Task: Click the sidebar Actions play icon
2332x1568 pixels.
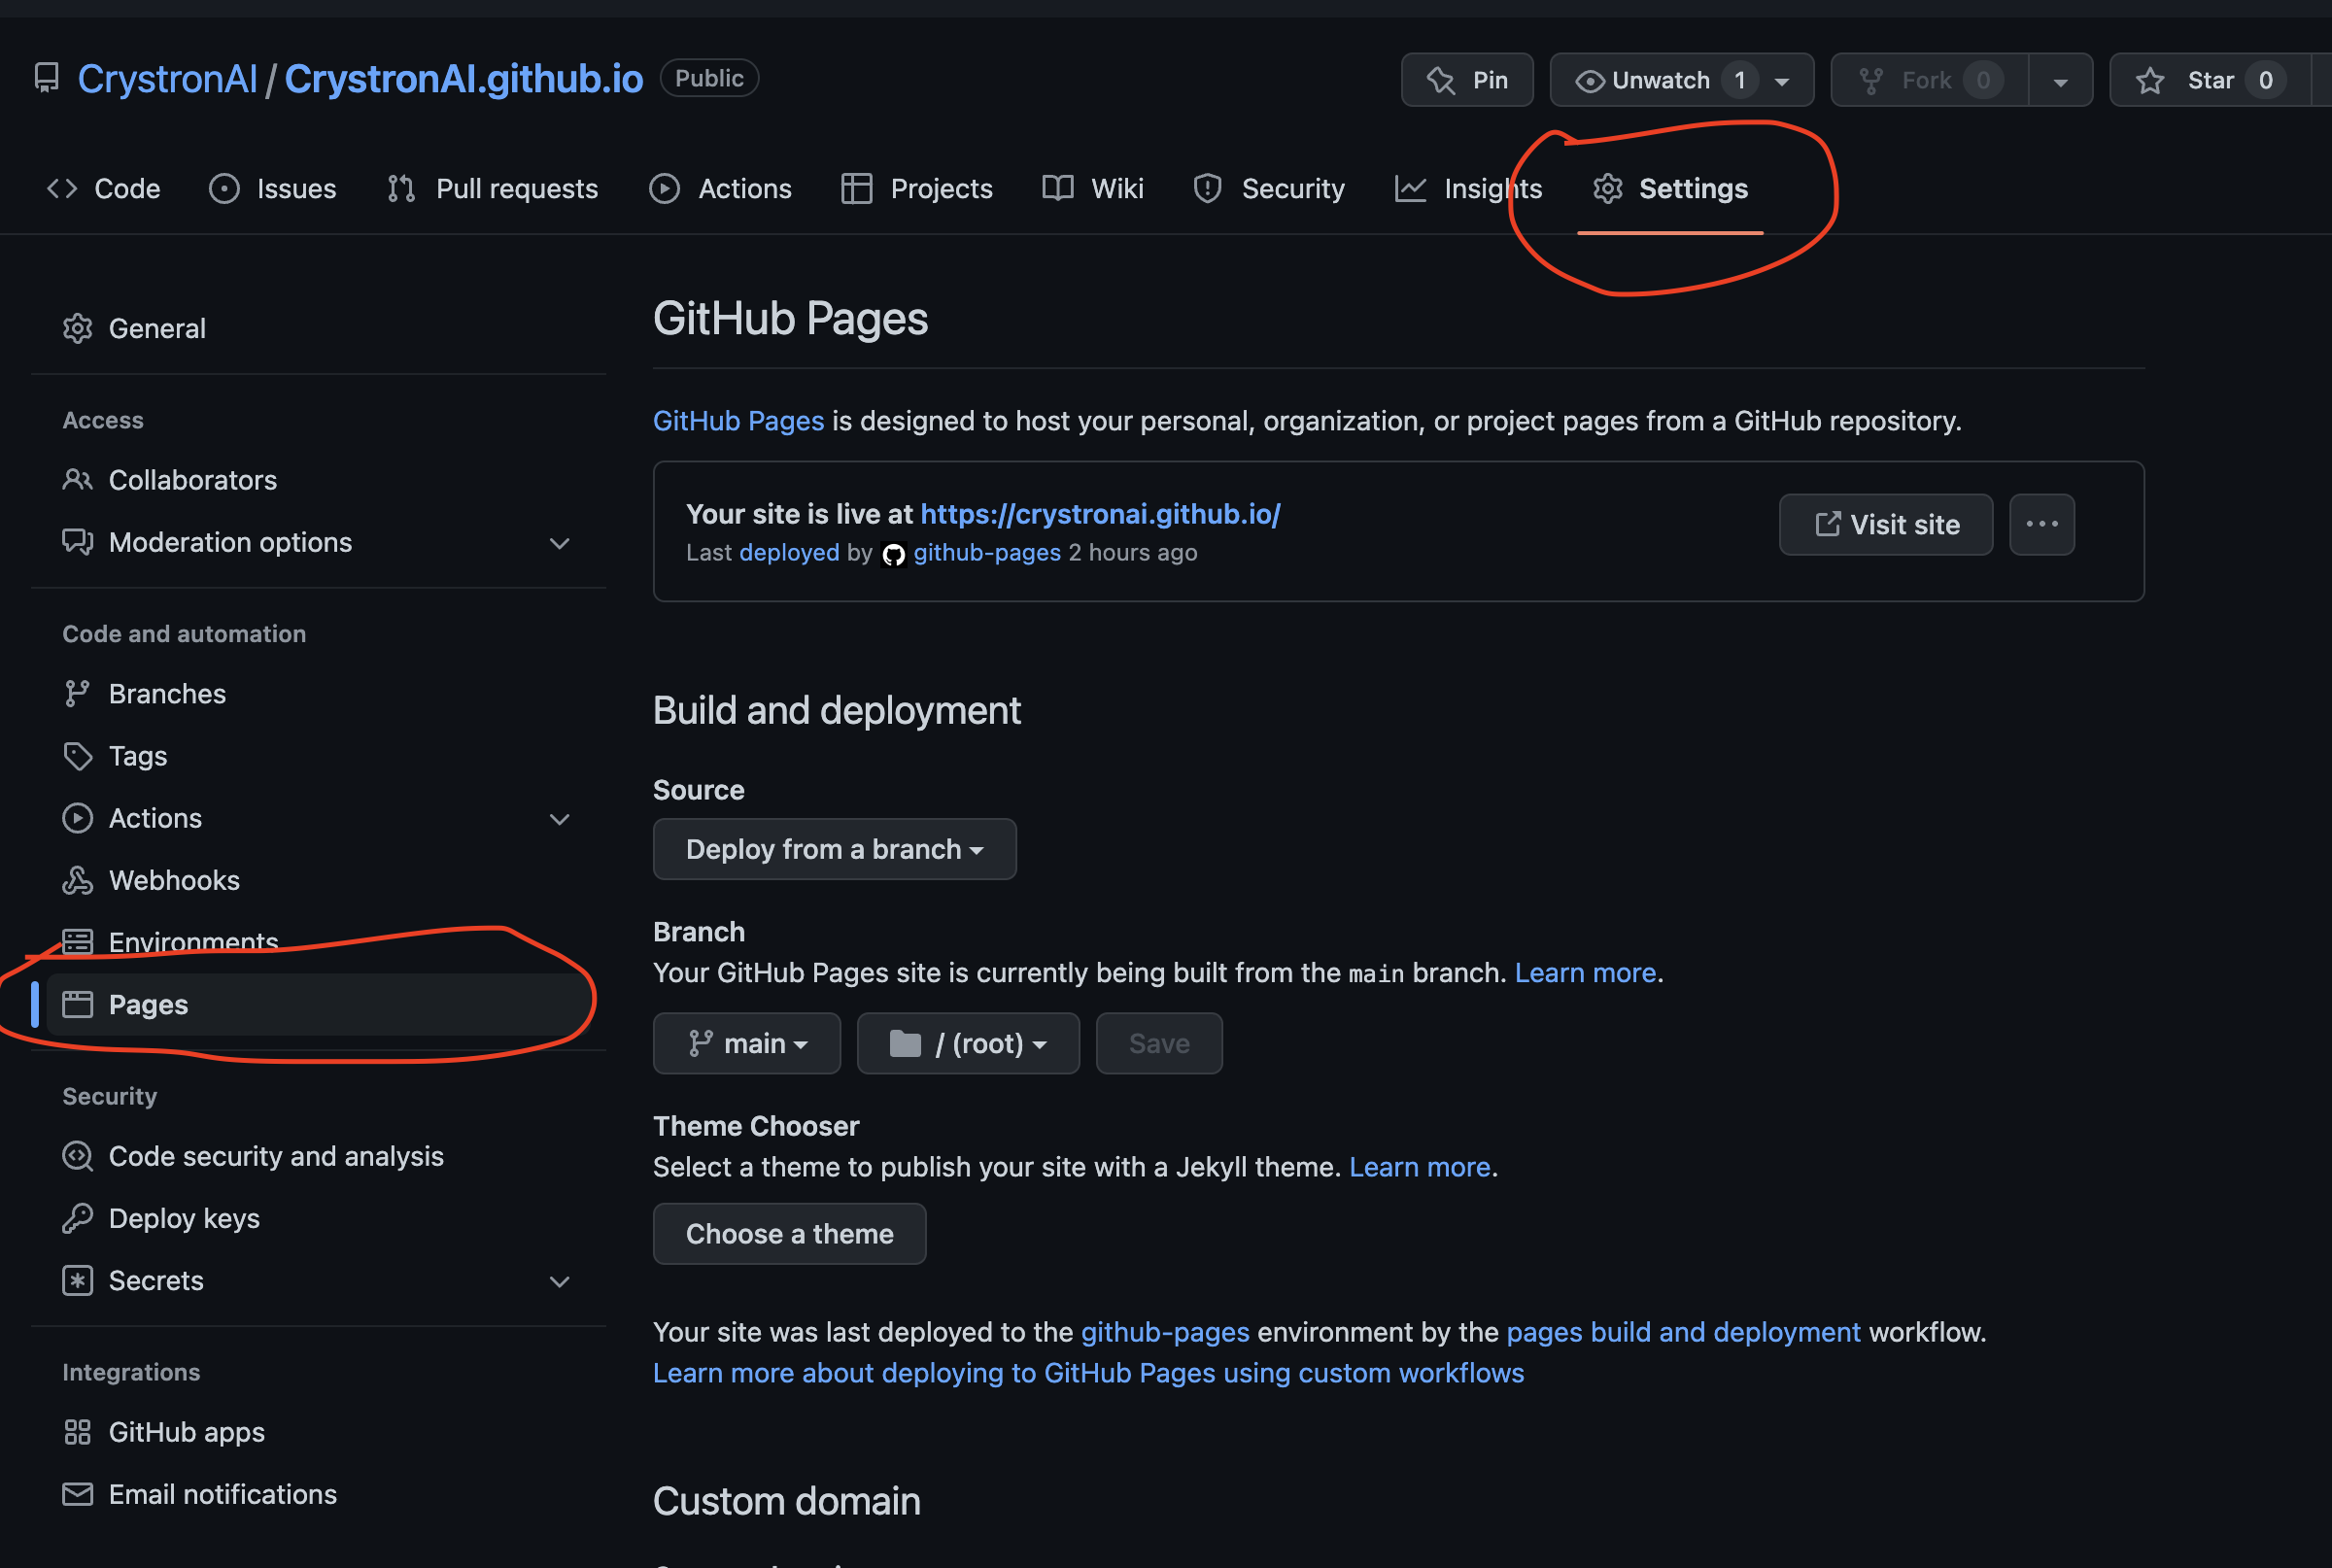Action: click(77, 818)
